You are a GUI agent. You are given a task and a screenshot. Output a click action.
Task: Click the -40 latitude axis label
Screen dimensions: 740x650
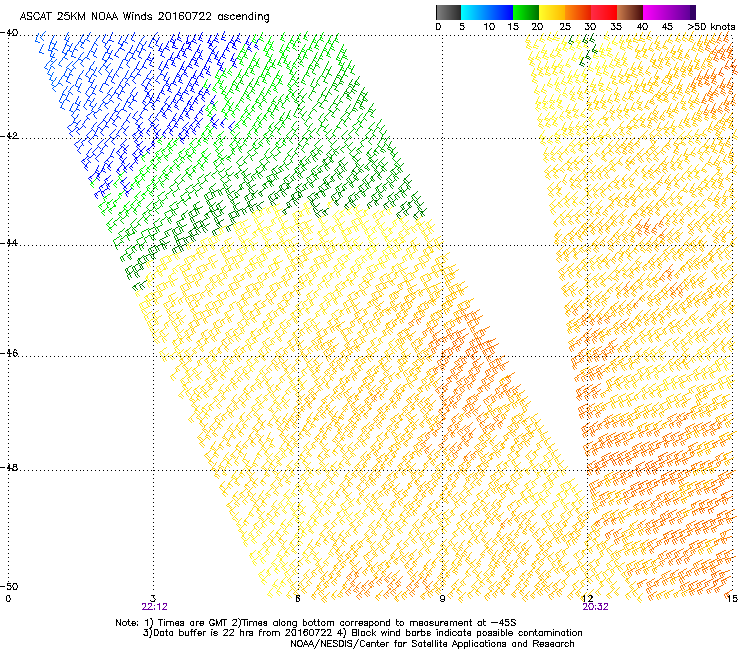point(9,33)
